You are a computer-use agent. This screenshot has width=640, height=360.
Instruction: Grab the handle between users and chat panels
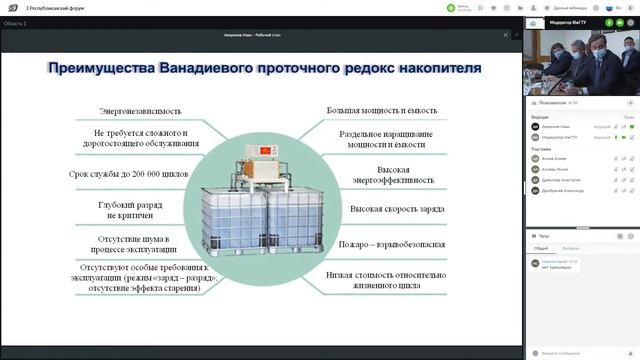click(x=582, y=228)
